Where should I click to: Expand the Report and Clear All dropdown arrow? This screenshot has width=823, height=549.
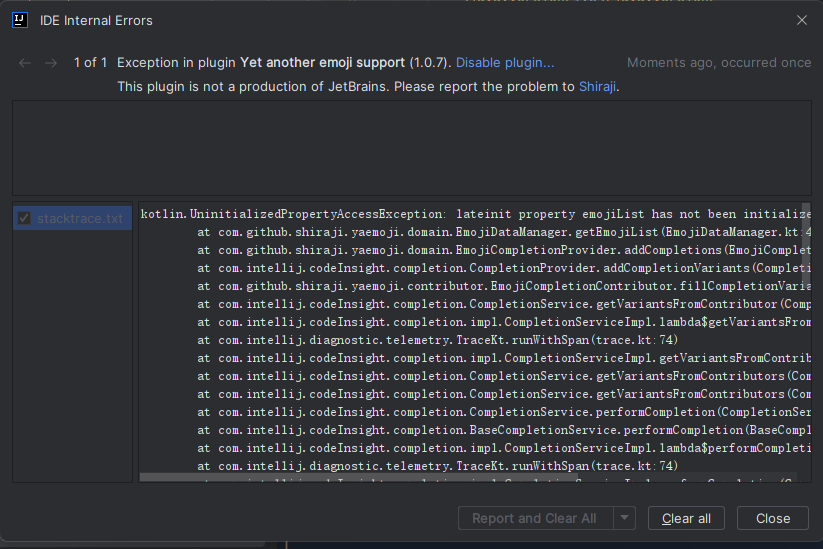point(624,518)
